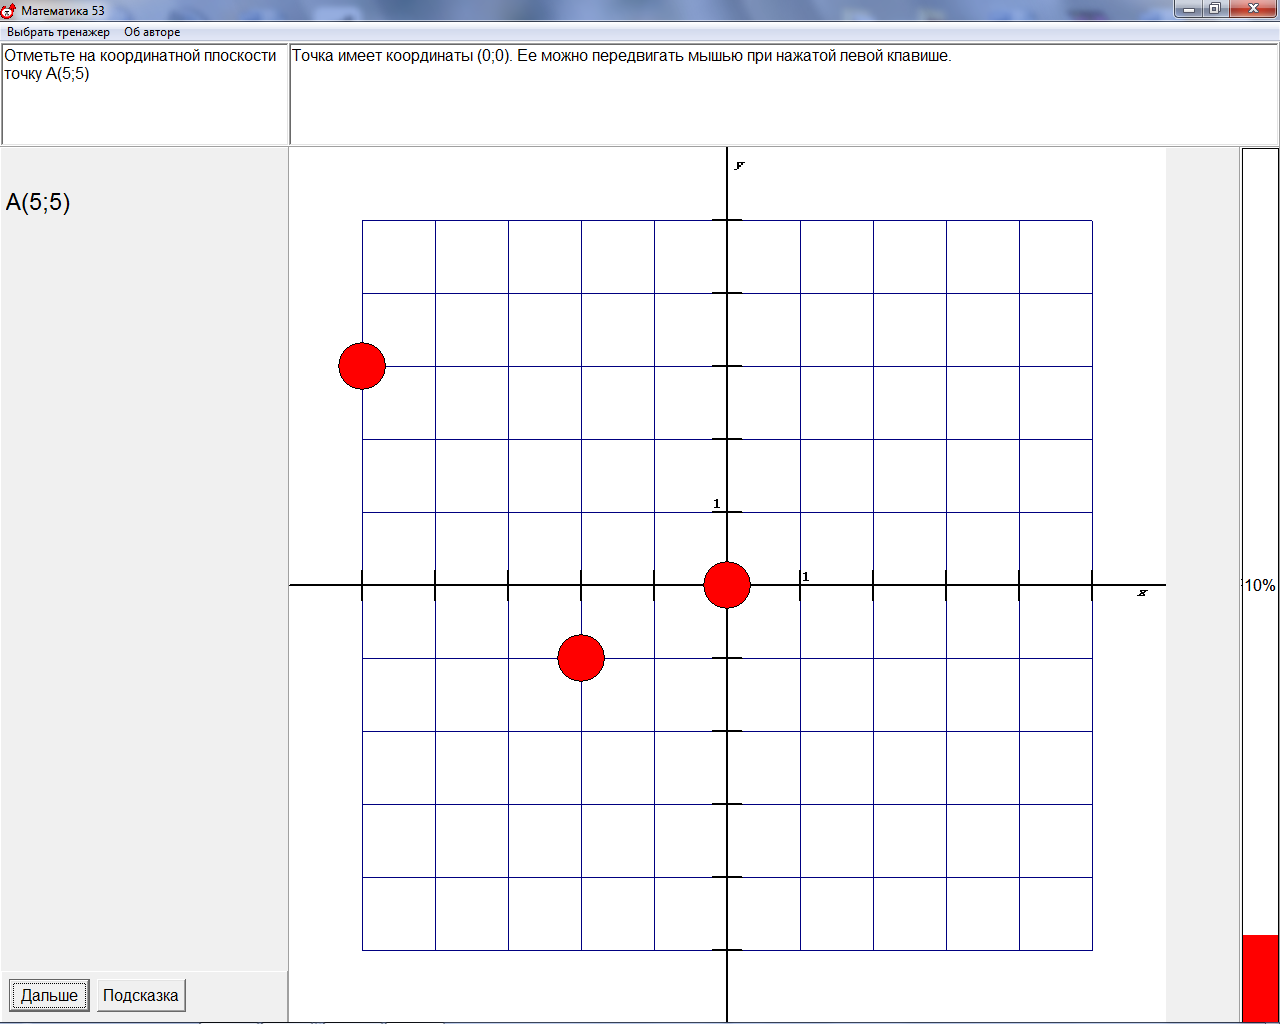
Task: Restore down the Математика 53 window
Action: [x=1215, y=9]
